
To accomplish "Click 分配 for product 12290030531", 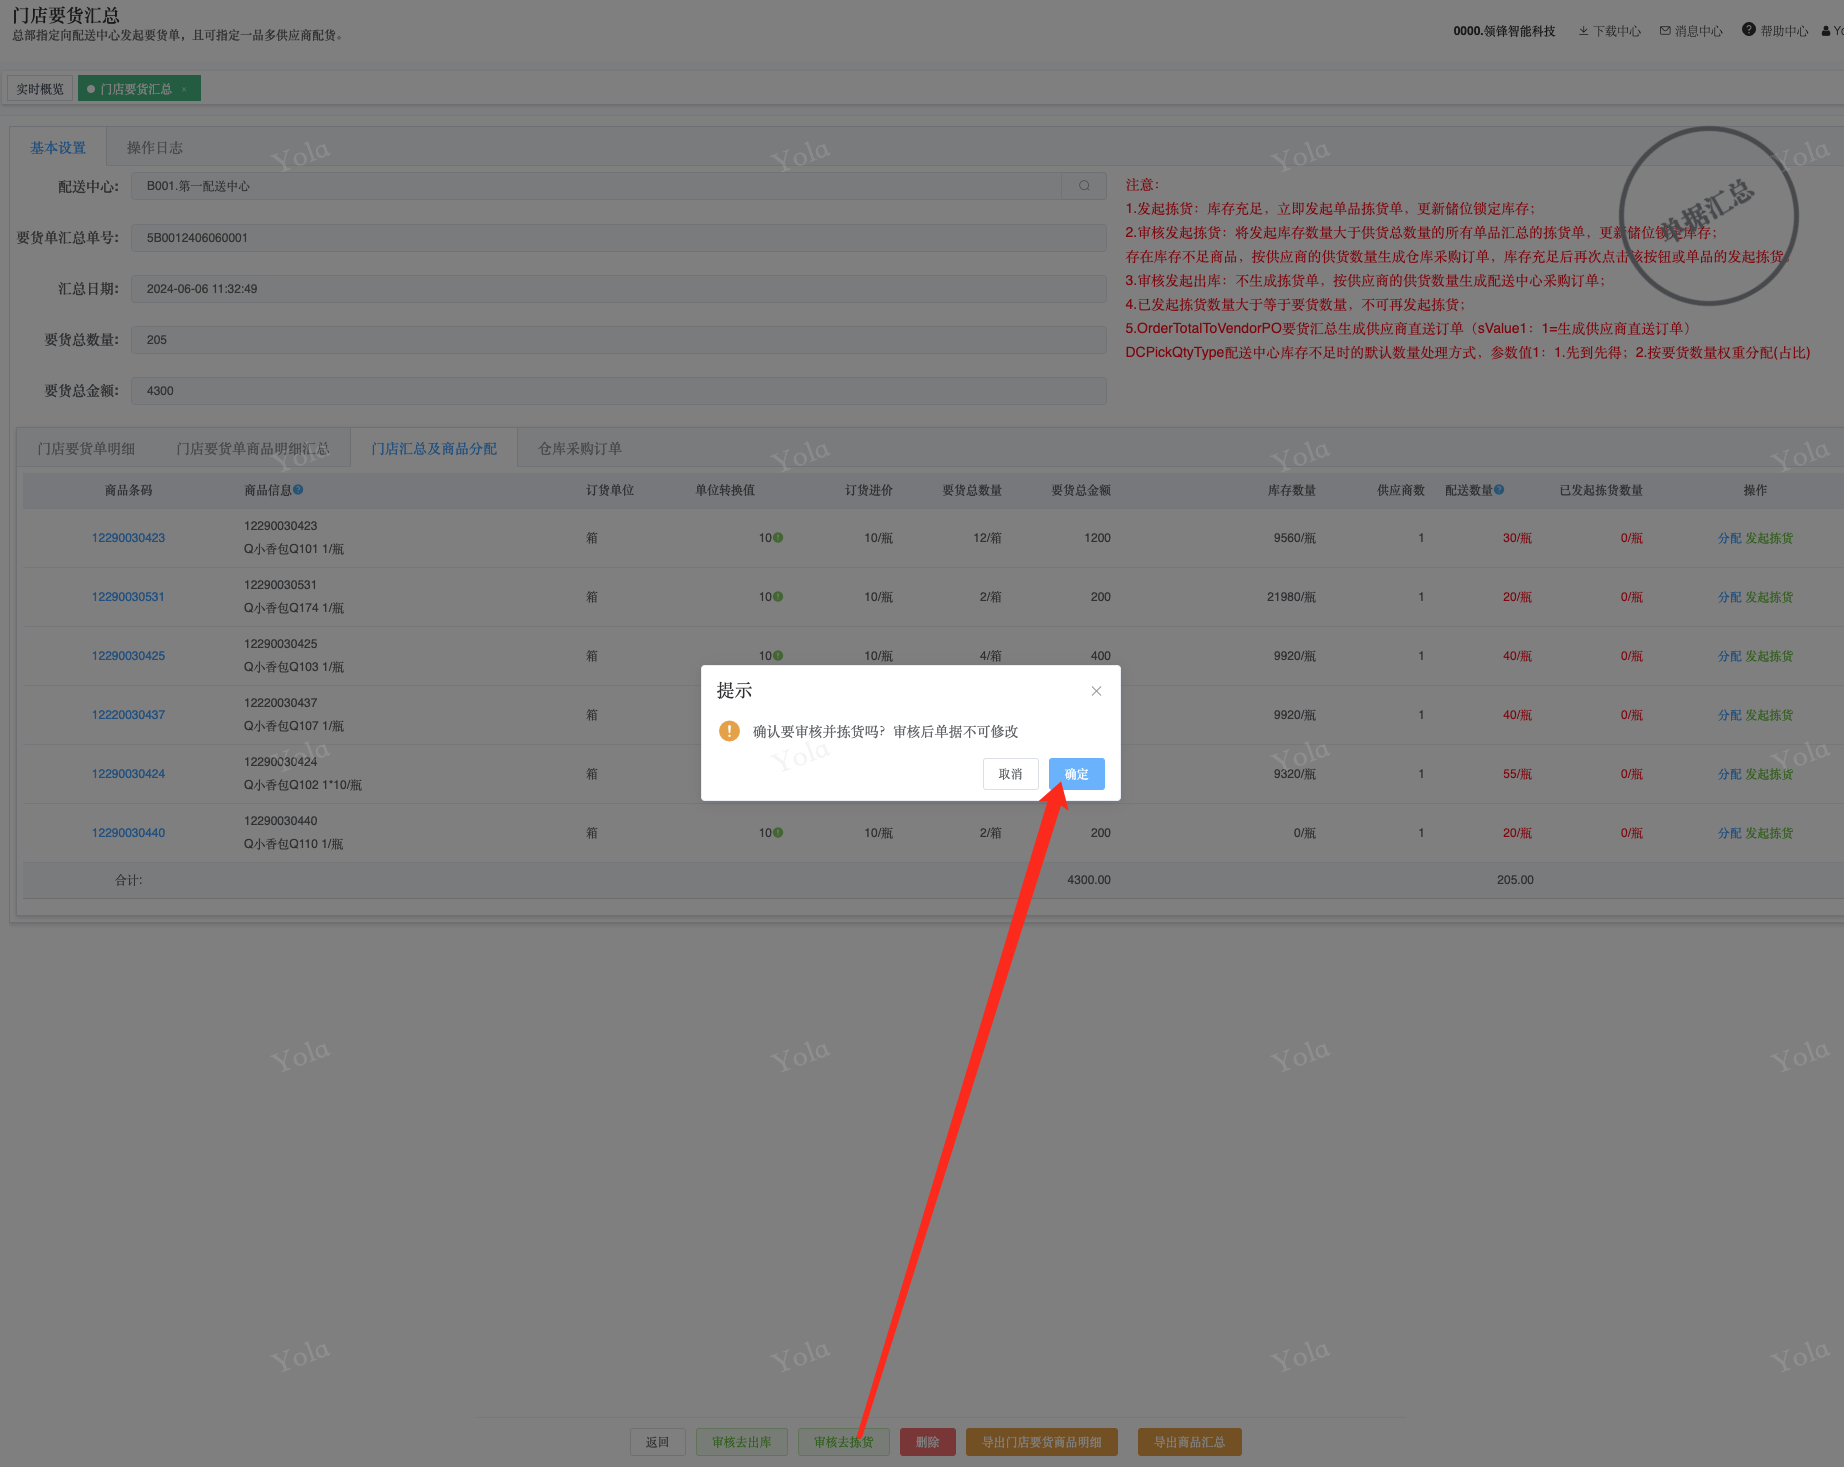I will 1730,597.
